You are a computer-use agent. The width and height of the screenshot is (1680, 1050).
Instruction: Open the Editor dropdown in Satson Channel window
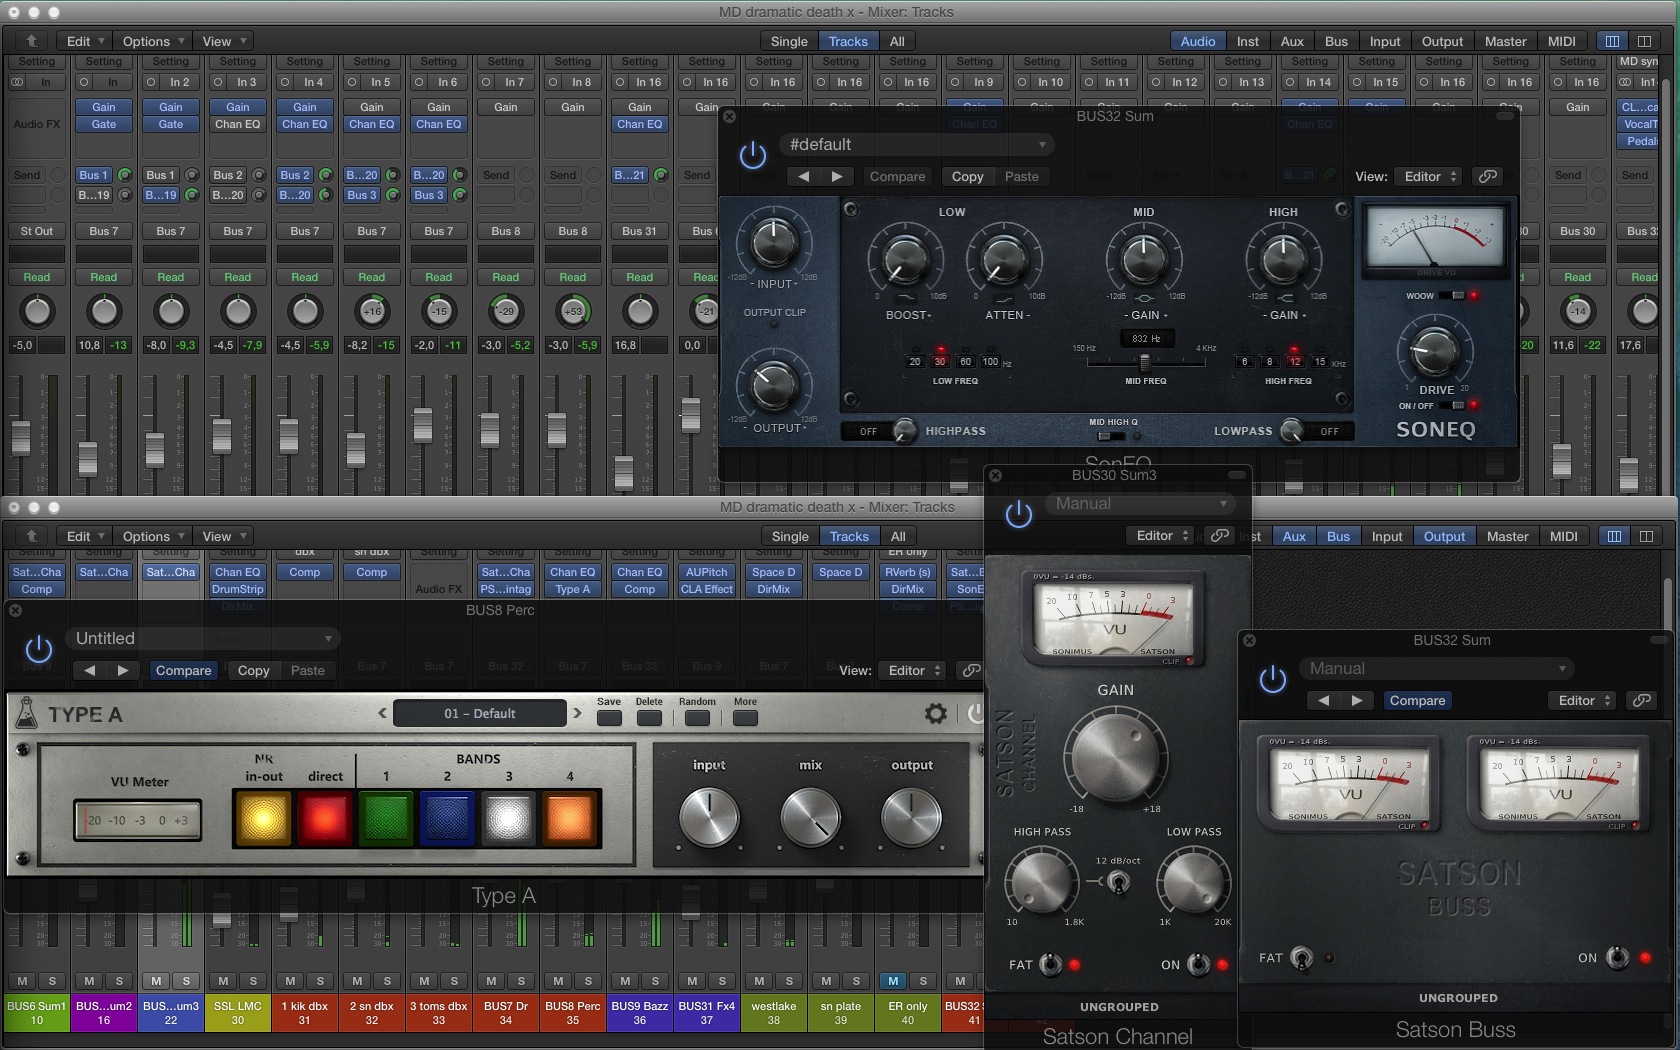click(1160, 536)
